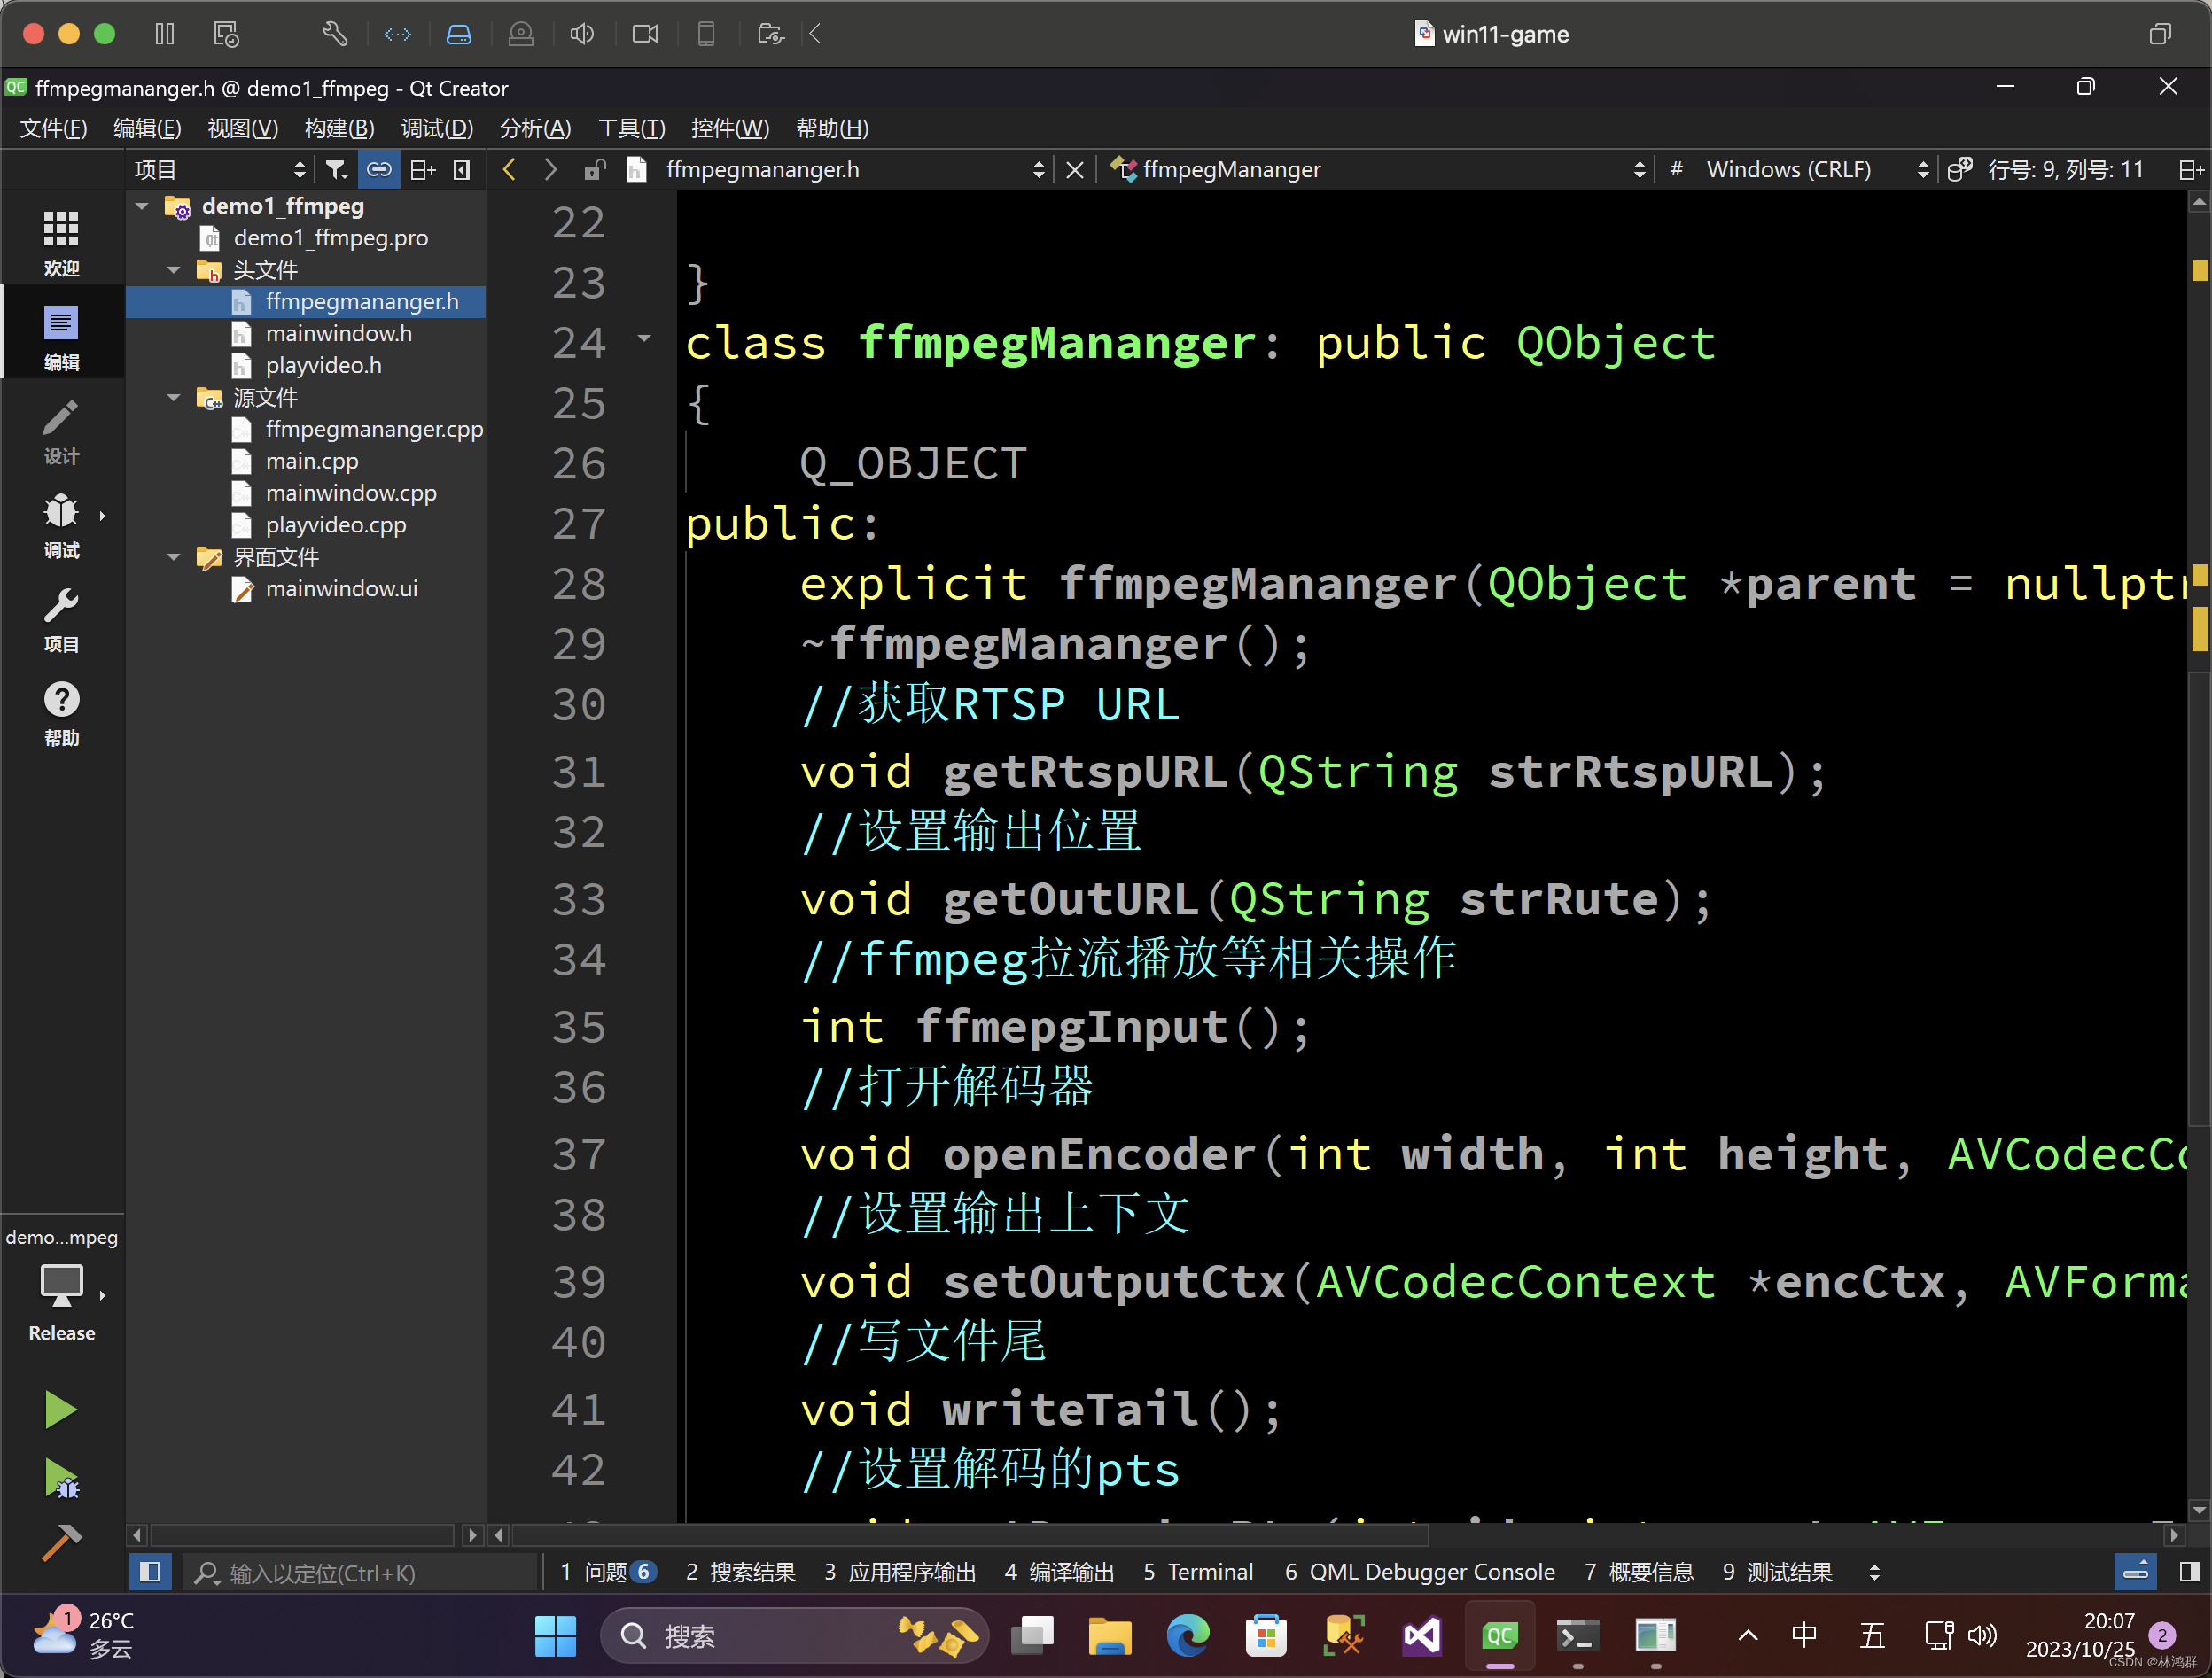Open the 文件(F) menu
The image size is (2212, 1678).
(53, 128)
